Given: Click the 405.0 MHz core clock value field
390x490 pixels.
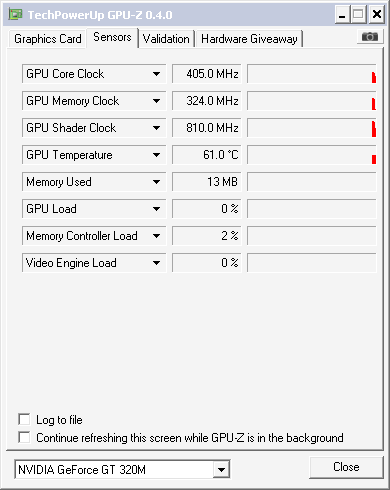Looking at the screenshot, I should tap(207, 74).
